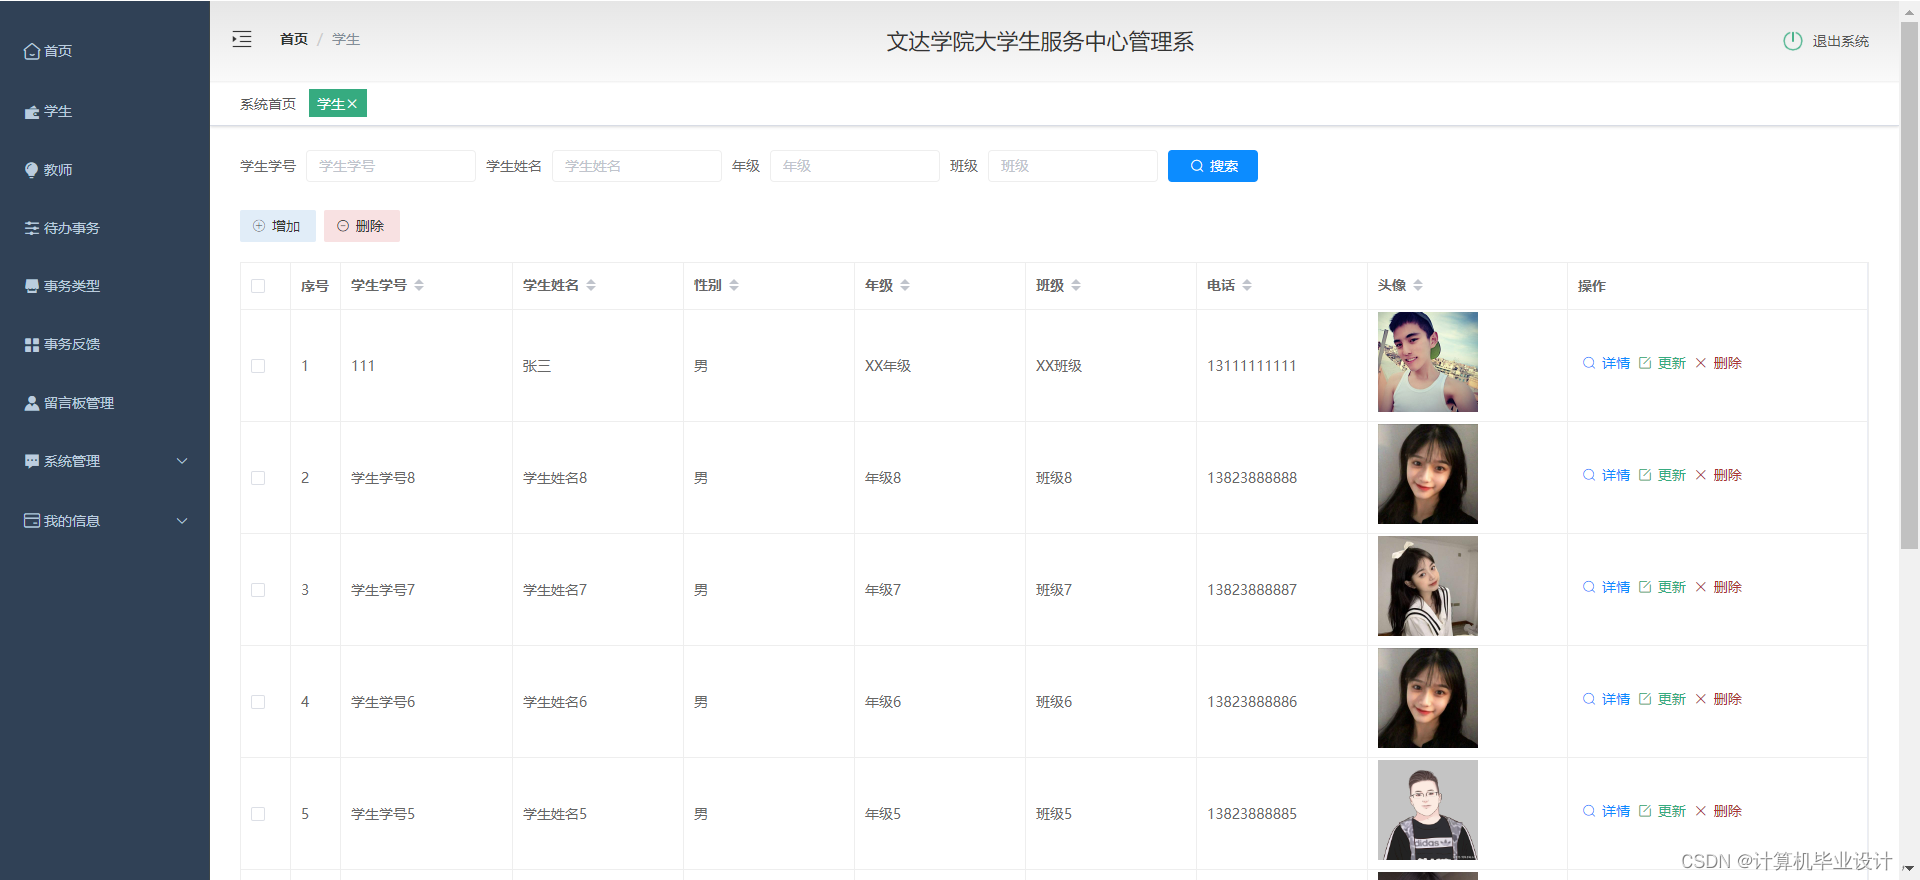The image size is (1920, 880).
Task: Close the 学生 tab with its X
Action: click(x=352, y=104)
